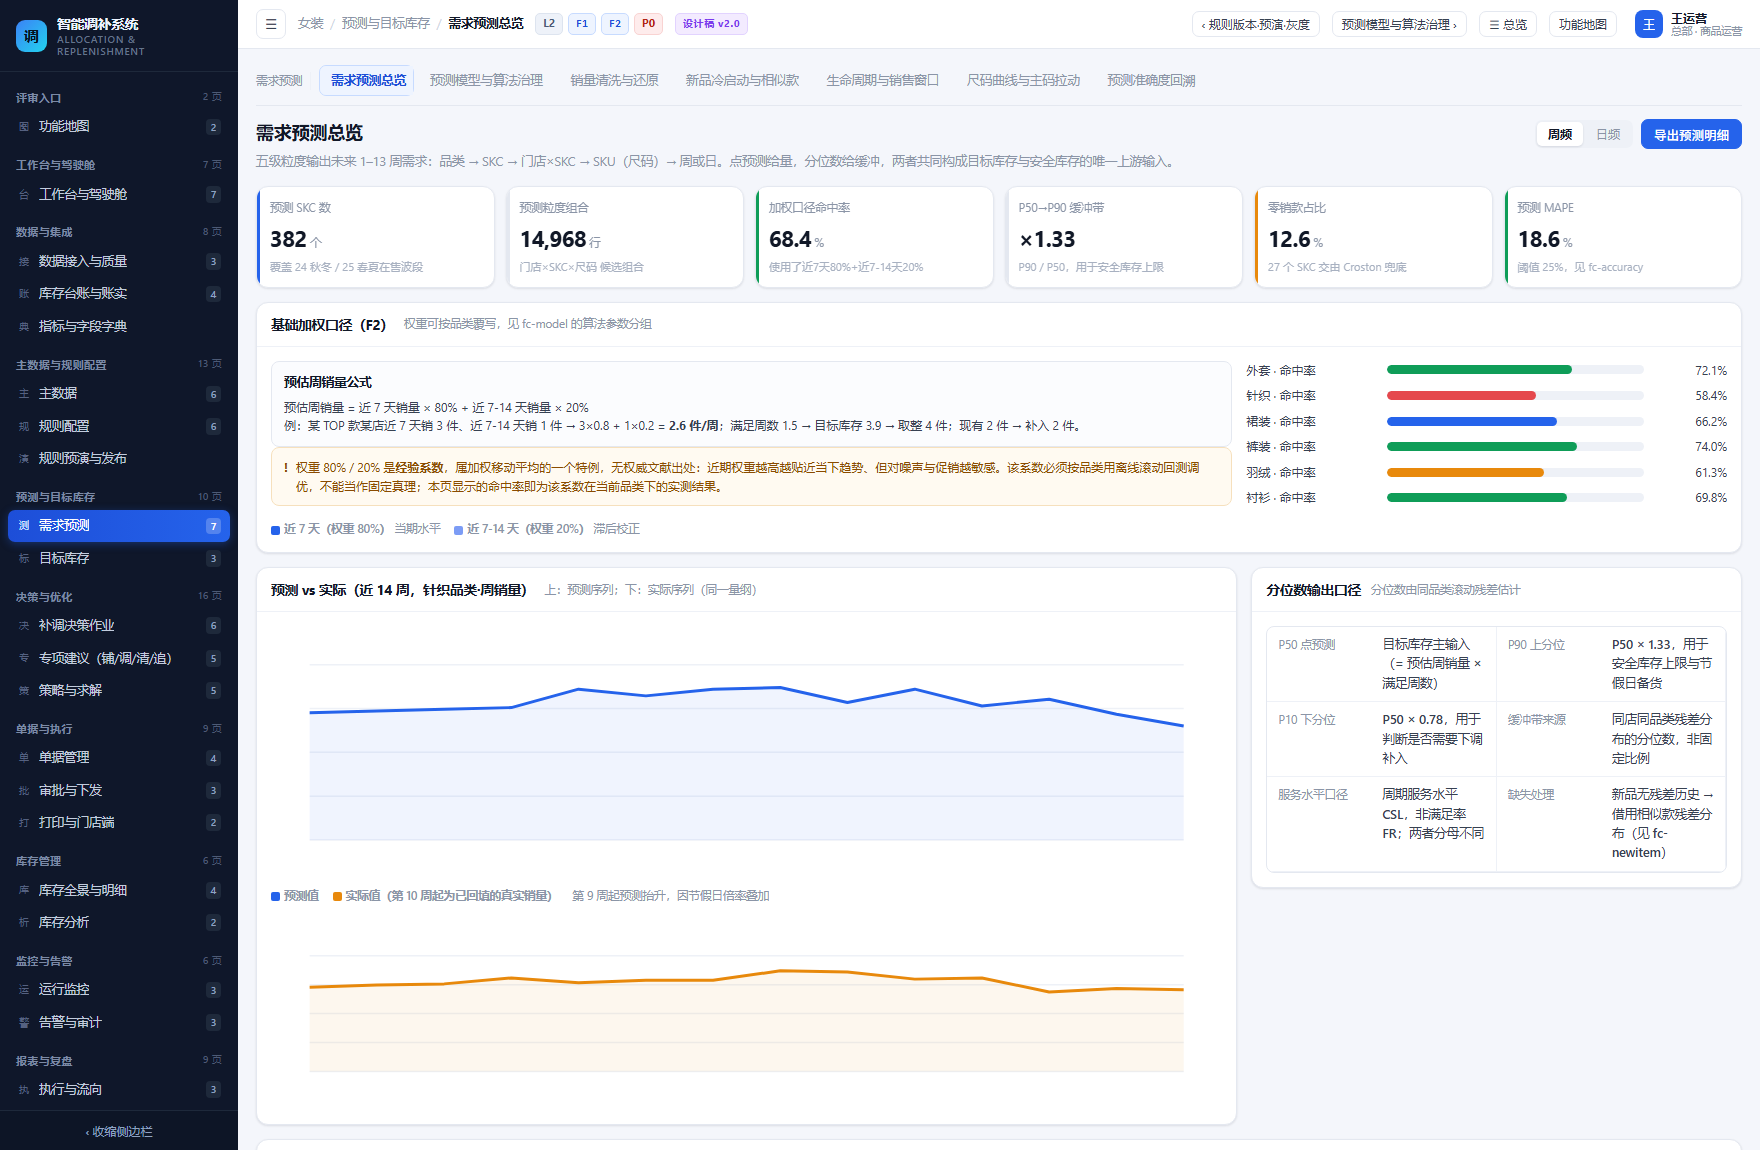1760x1150 pixels.
Task: Toggle the F1 badge in header
Action: click(x=582, y=24)
